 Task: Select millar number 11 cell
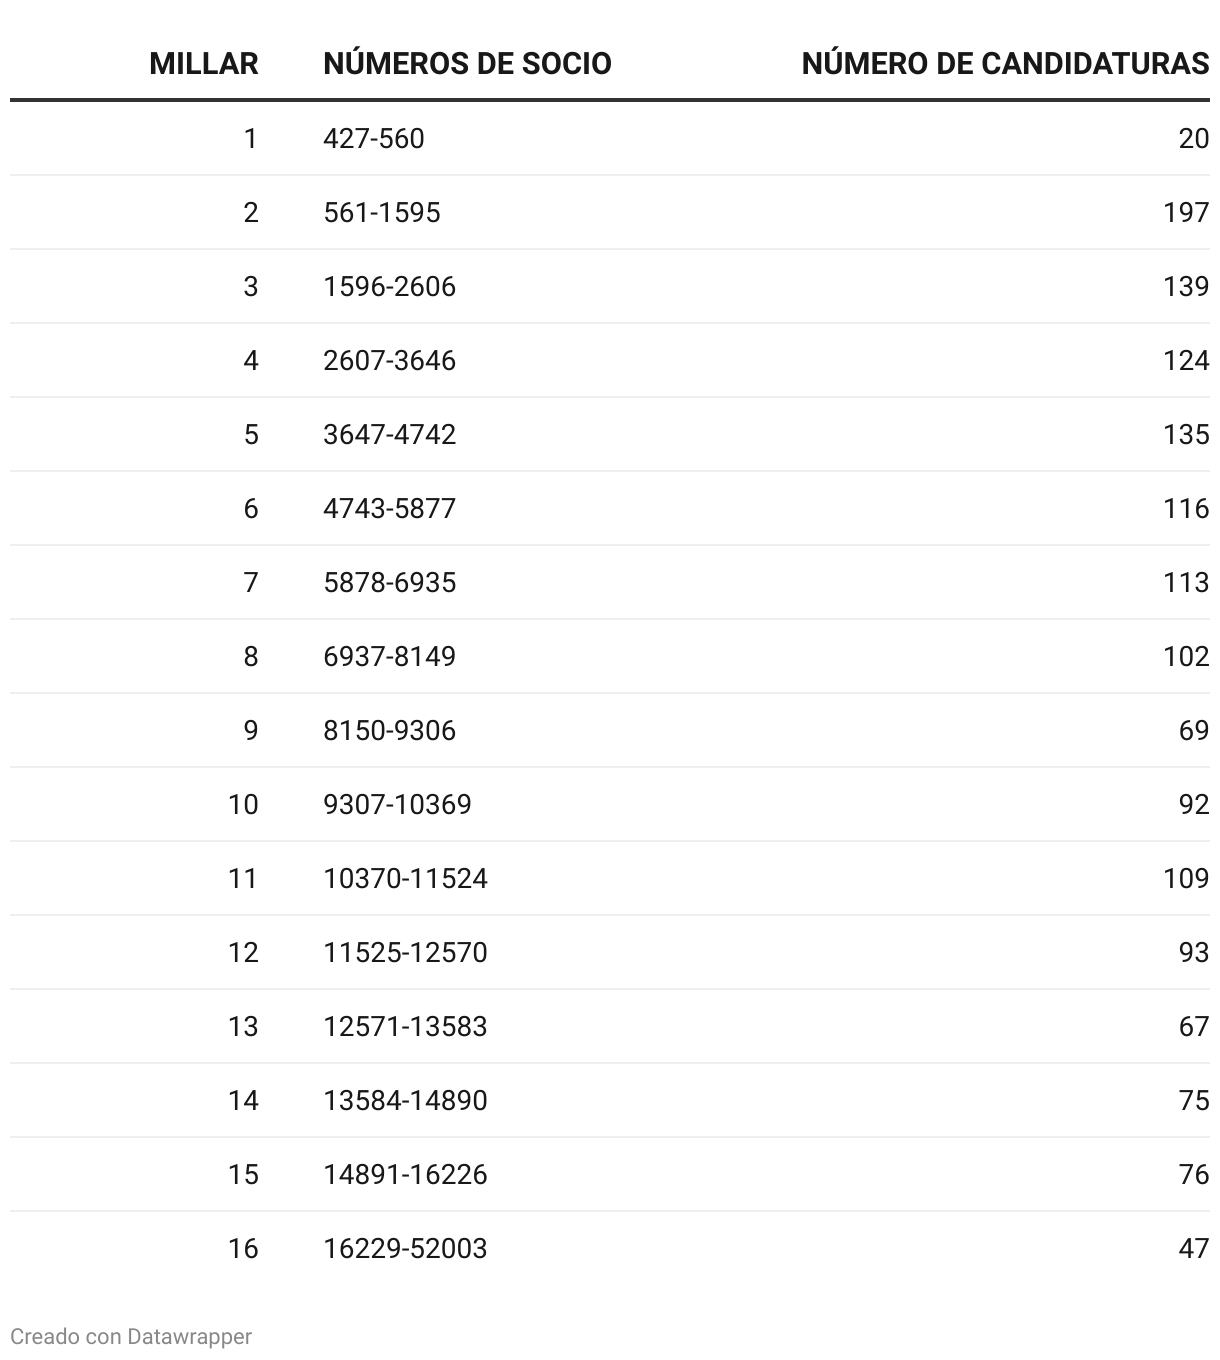point(243,878)
